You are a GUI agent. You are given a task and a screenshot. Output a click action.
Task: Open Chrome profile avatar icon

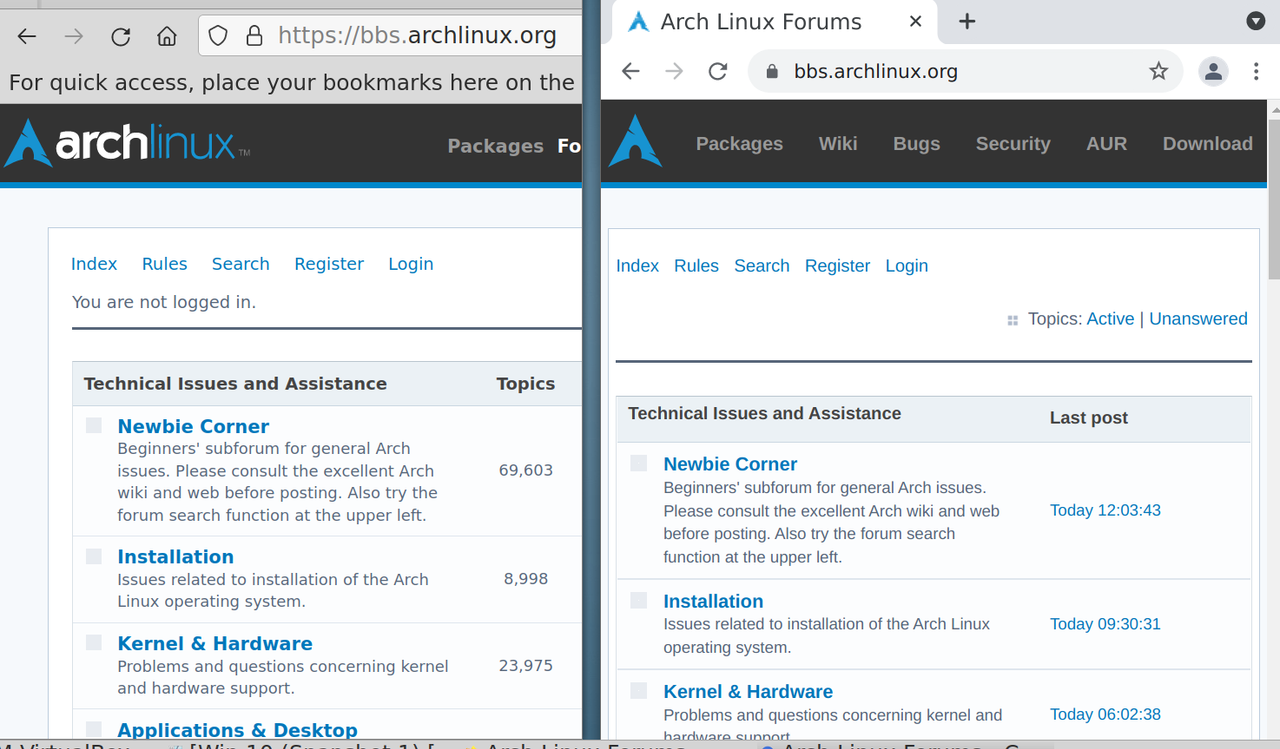point(1213,71)
